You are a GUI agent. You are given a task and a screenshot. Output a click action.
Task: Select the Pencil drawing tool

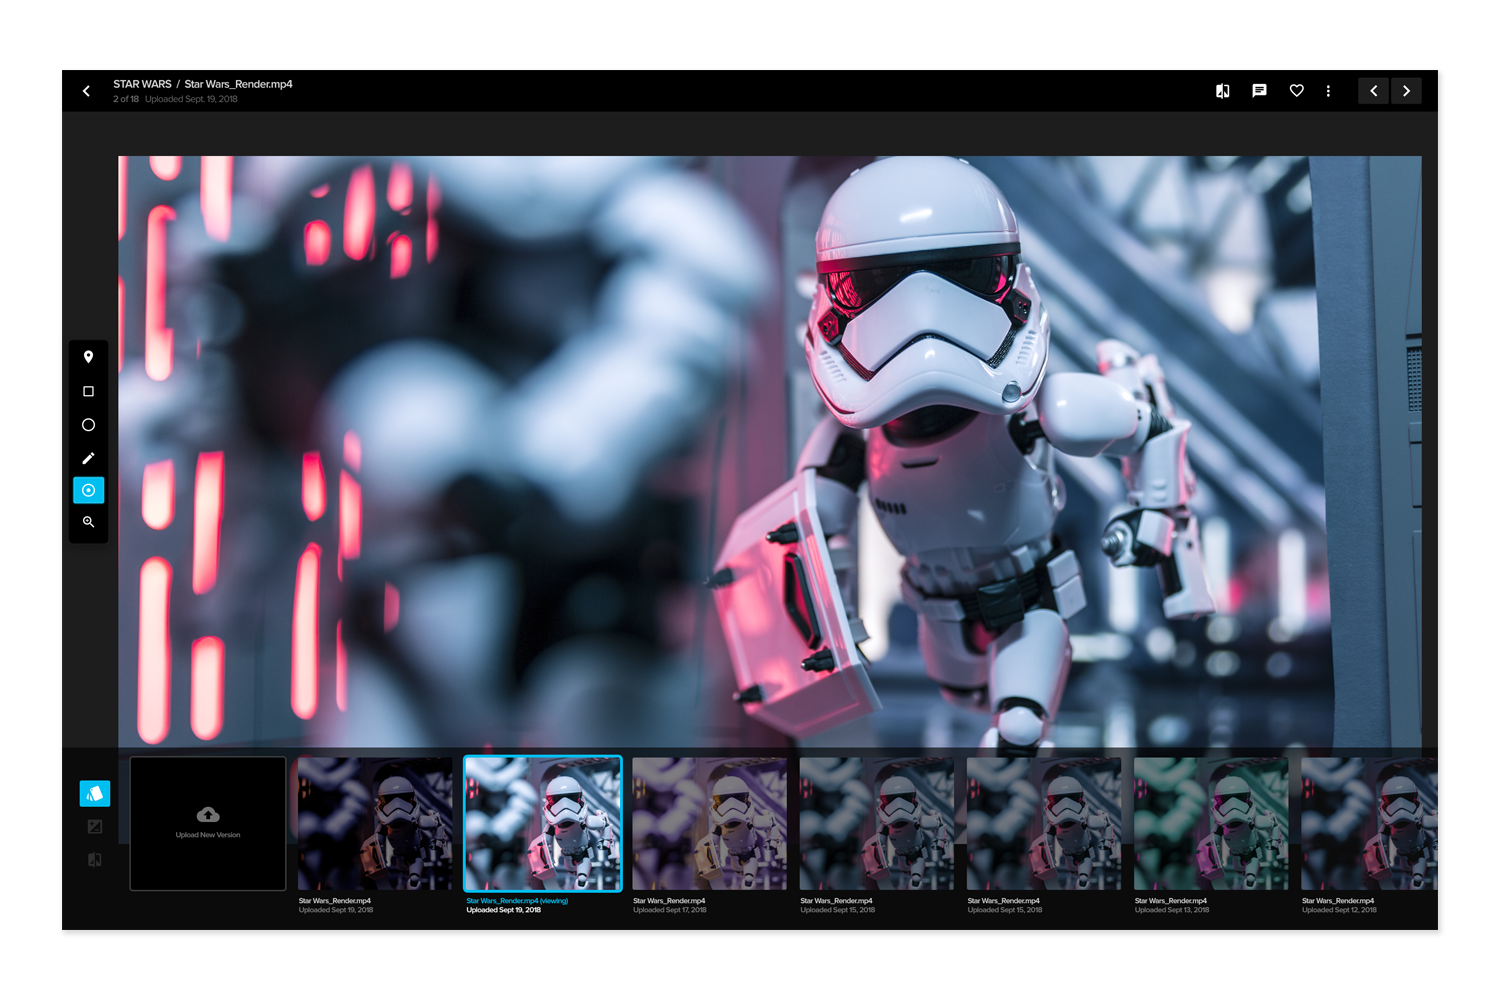coord(88,458)
